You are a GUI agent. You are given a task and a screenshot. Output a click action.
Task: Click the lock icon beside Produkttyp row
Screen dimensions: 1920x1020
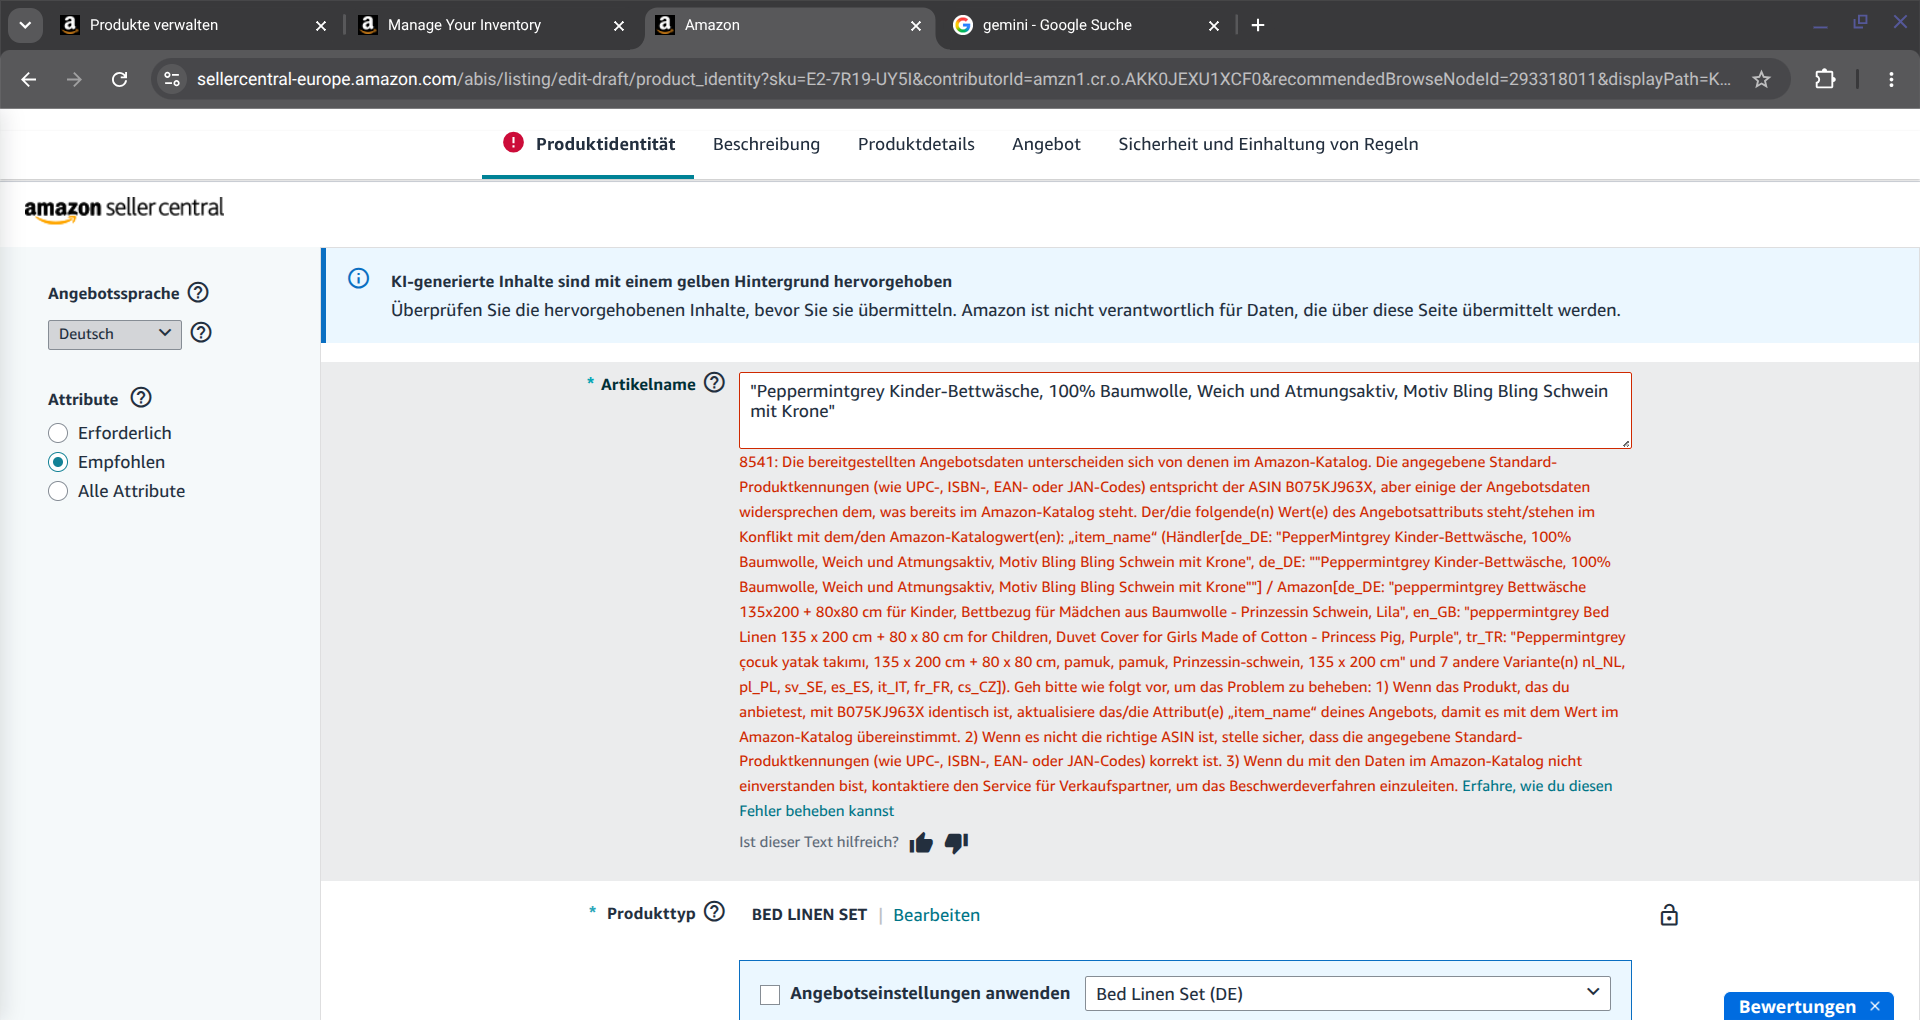(1669, 915)
